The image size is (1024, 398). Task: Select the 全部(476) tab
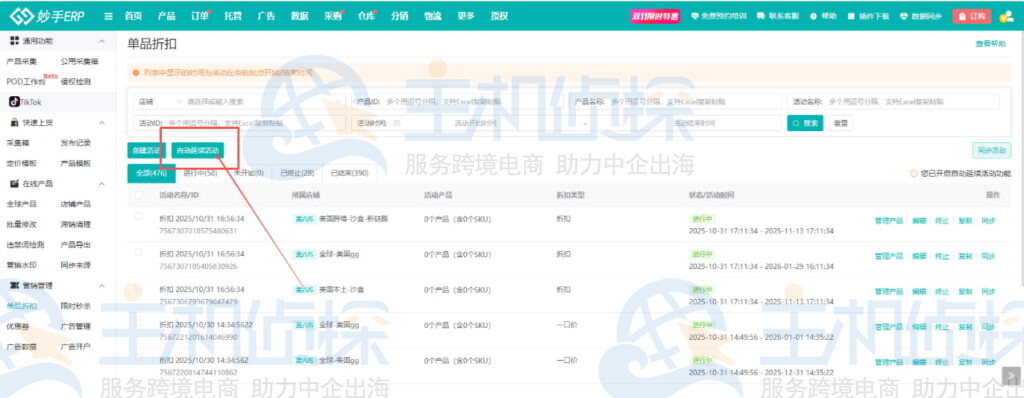coord(151,173)
